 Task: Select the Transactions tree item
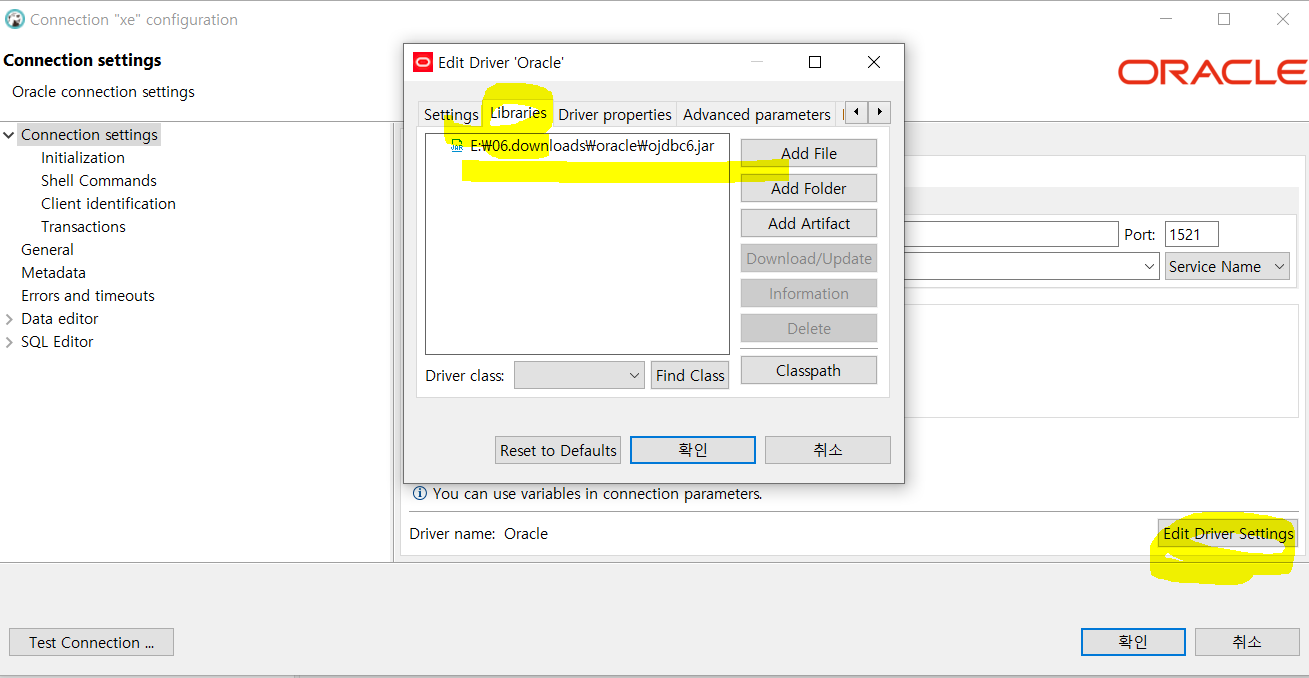[x=83, y=226]
